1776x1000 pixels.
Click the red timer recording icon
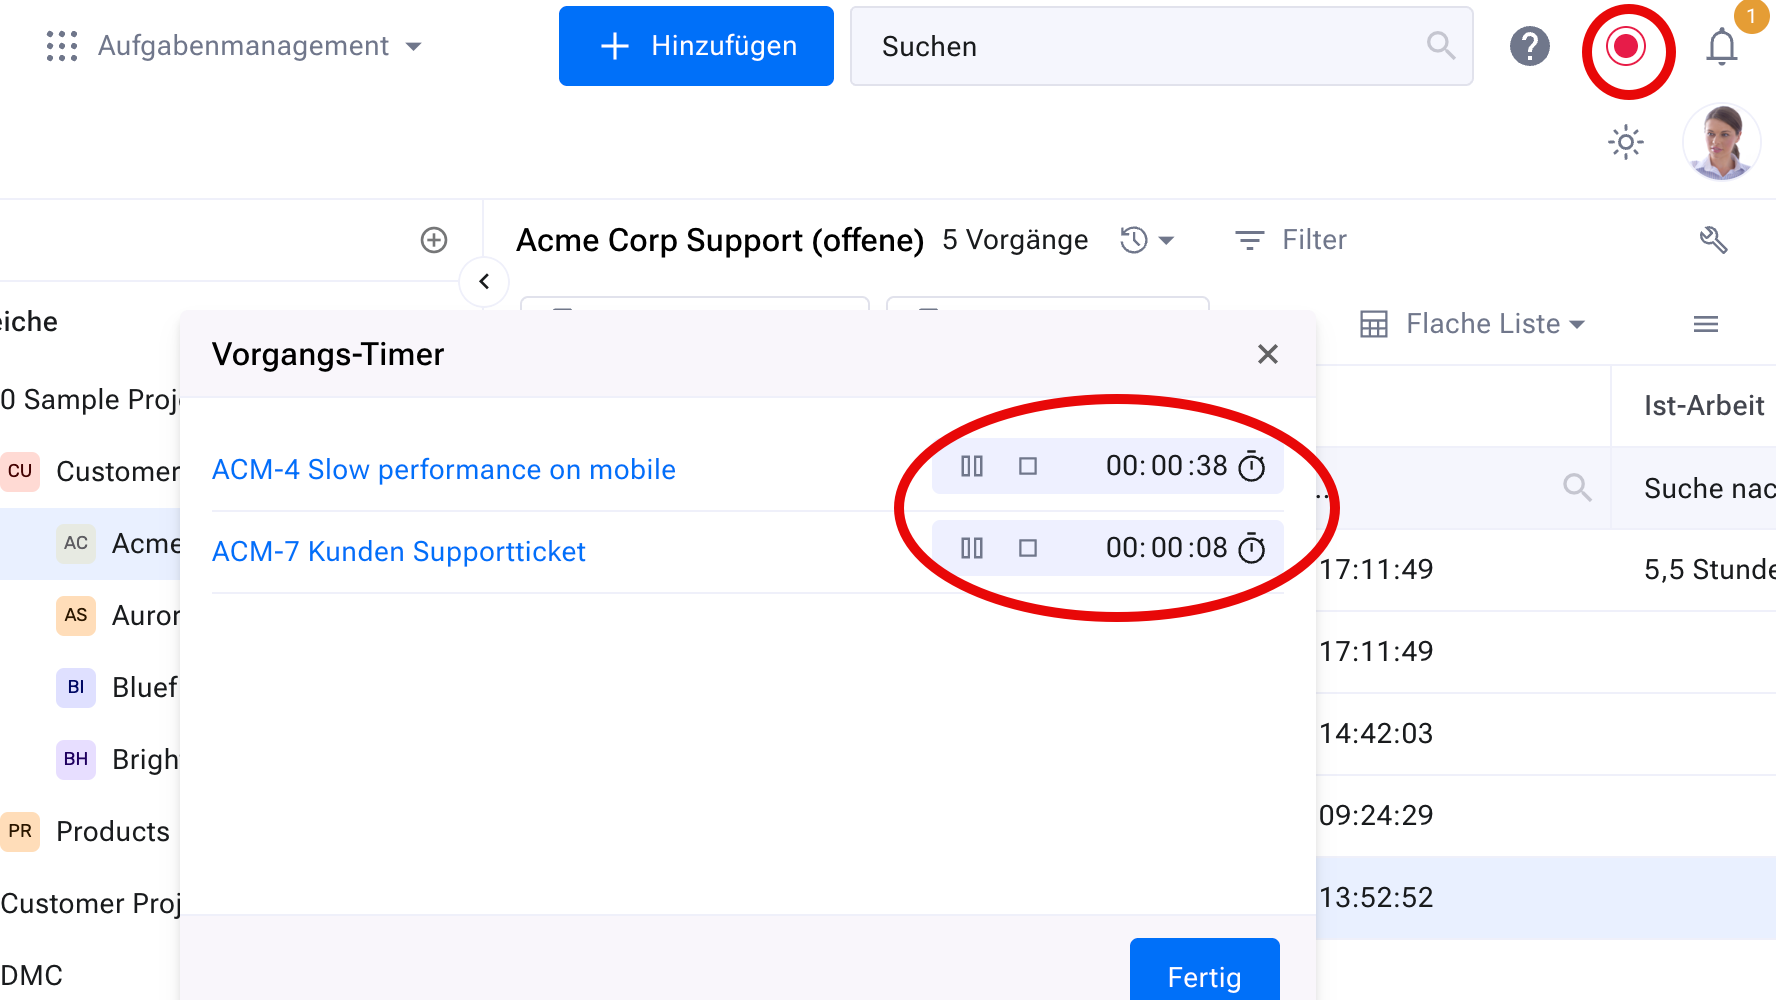1628,46
